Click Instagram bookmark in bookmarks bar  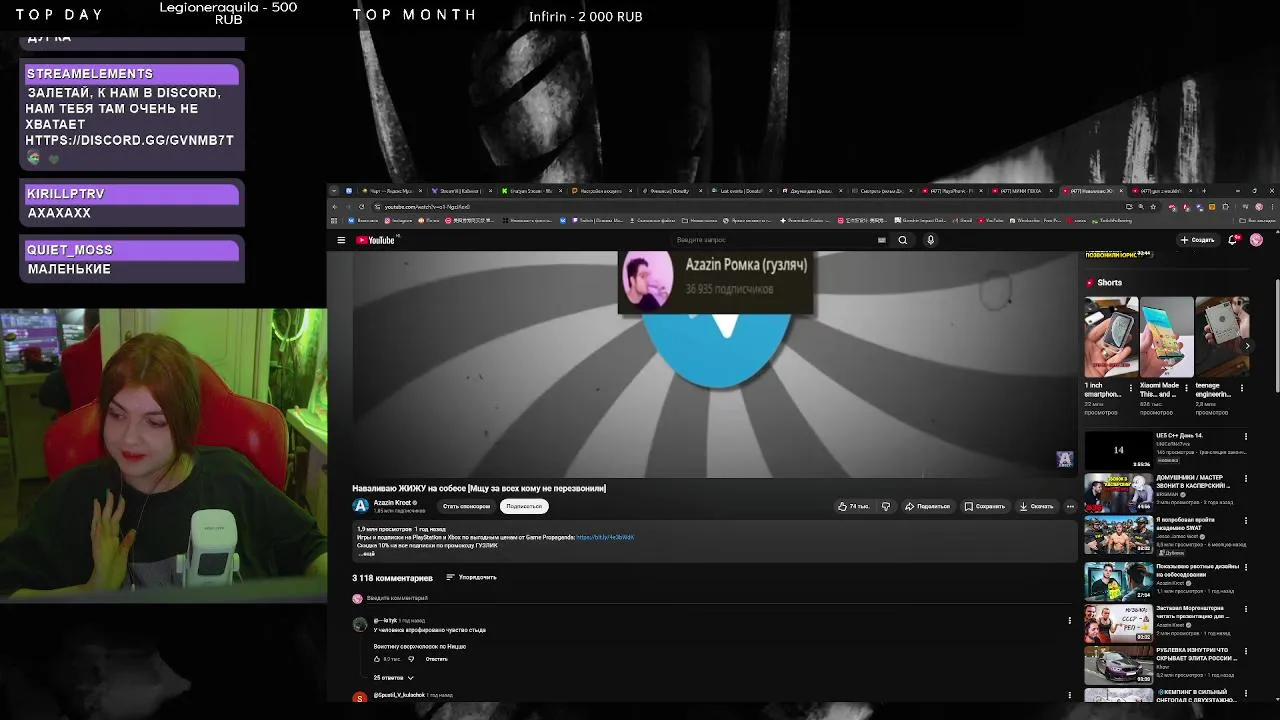coord(399,220)
